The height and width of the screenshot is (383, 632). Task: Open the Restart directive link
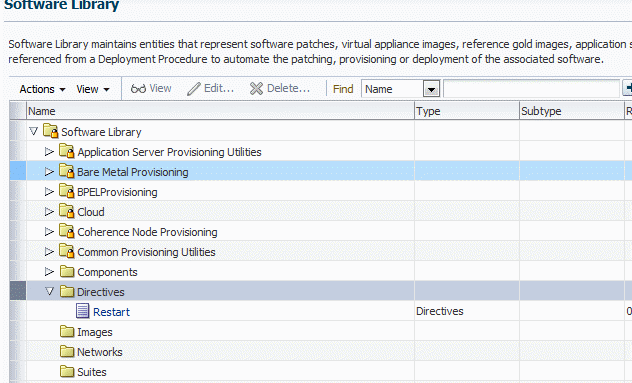(x=111, y=312)
